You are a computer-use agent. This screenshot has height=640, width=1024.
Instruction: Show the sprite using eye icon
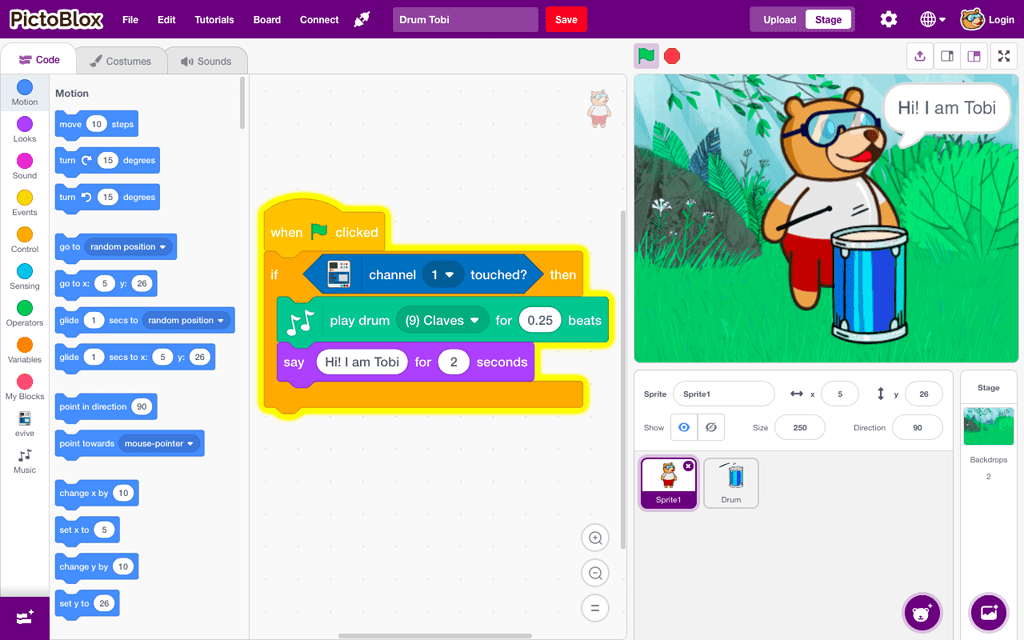pyautogui.click(x=684, y=428)
